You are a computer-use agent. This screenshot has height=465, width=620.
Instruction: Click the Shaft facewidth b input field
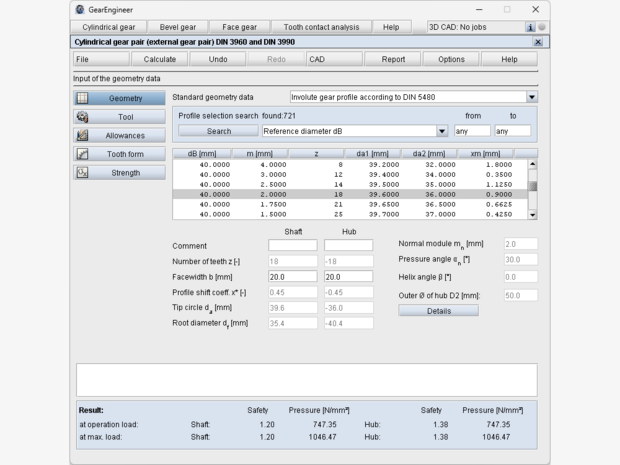pos(292,277)
